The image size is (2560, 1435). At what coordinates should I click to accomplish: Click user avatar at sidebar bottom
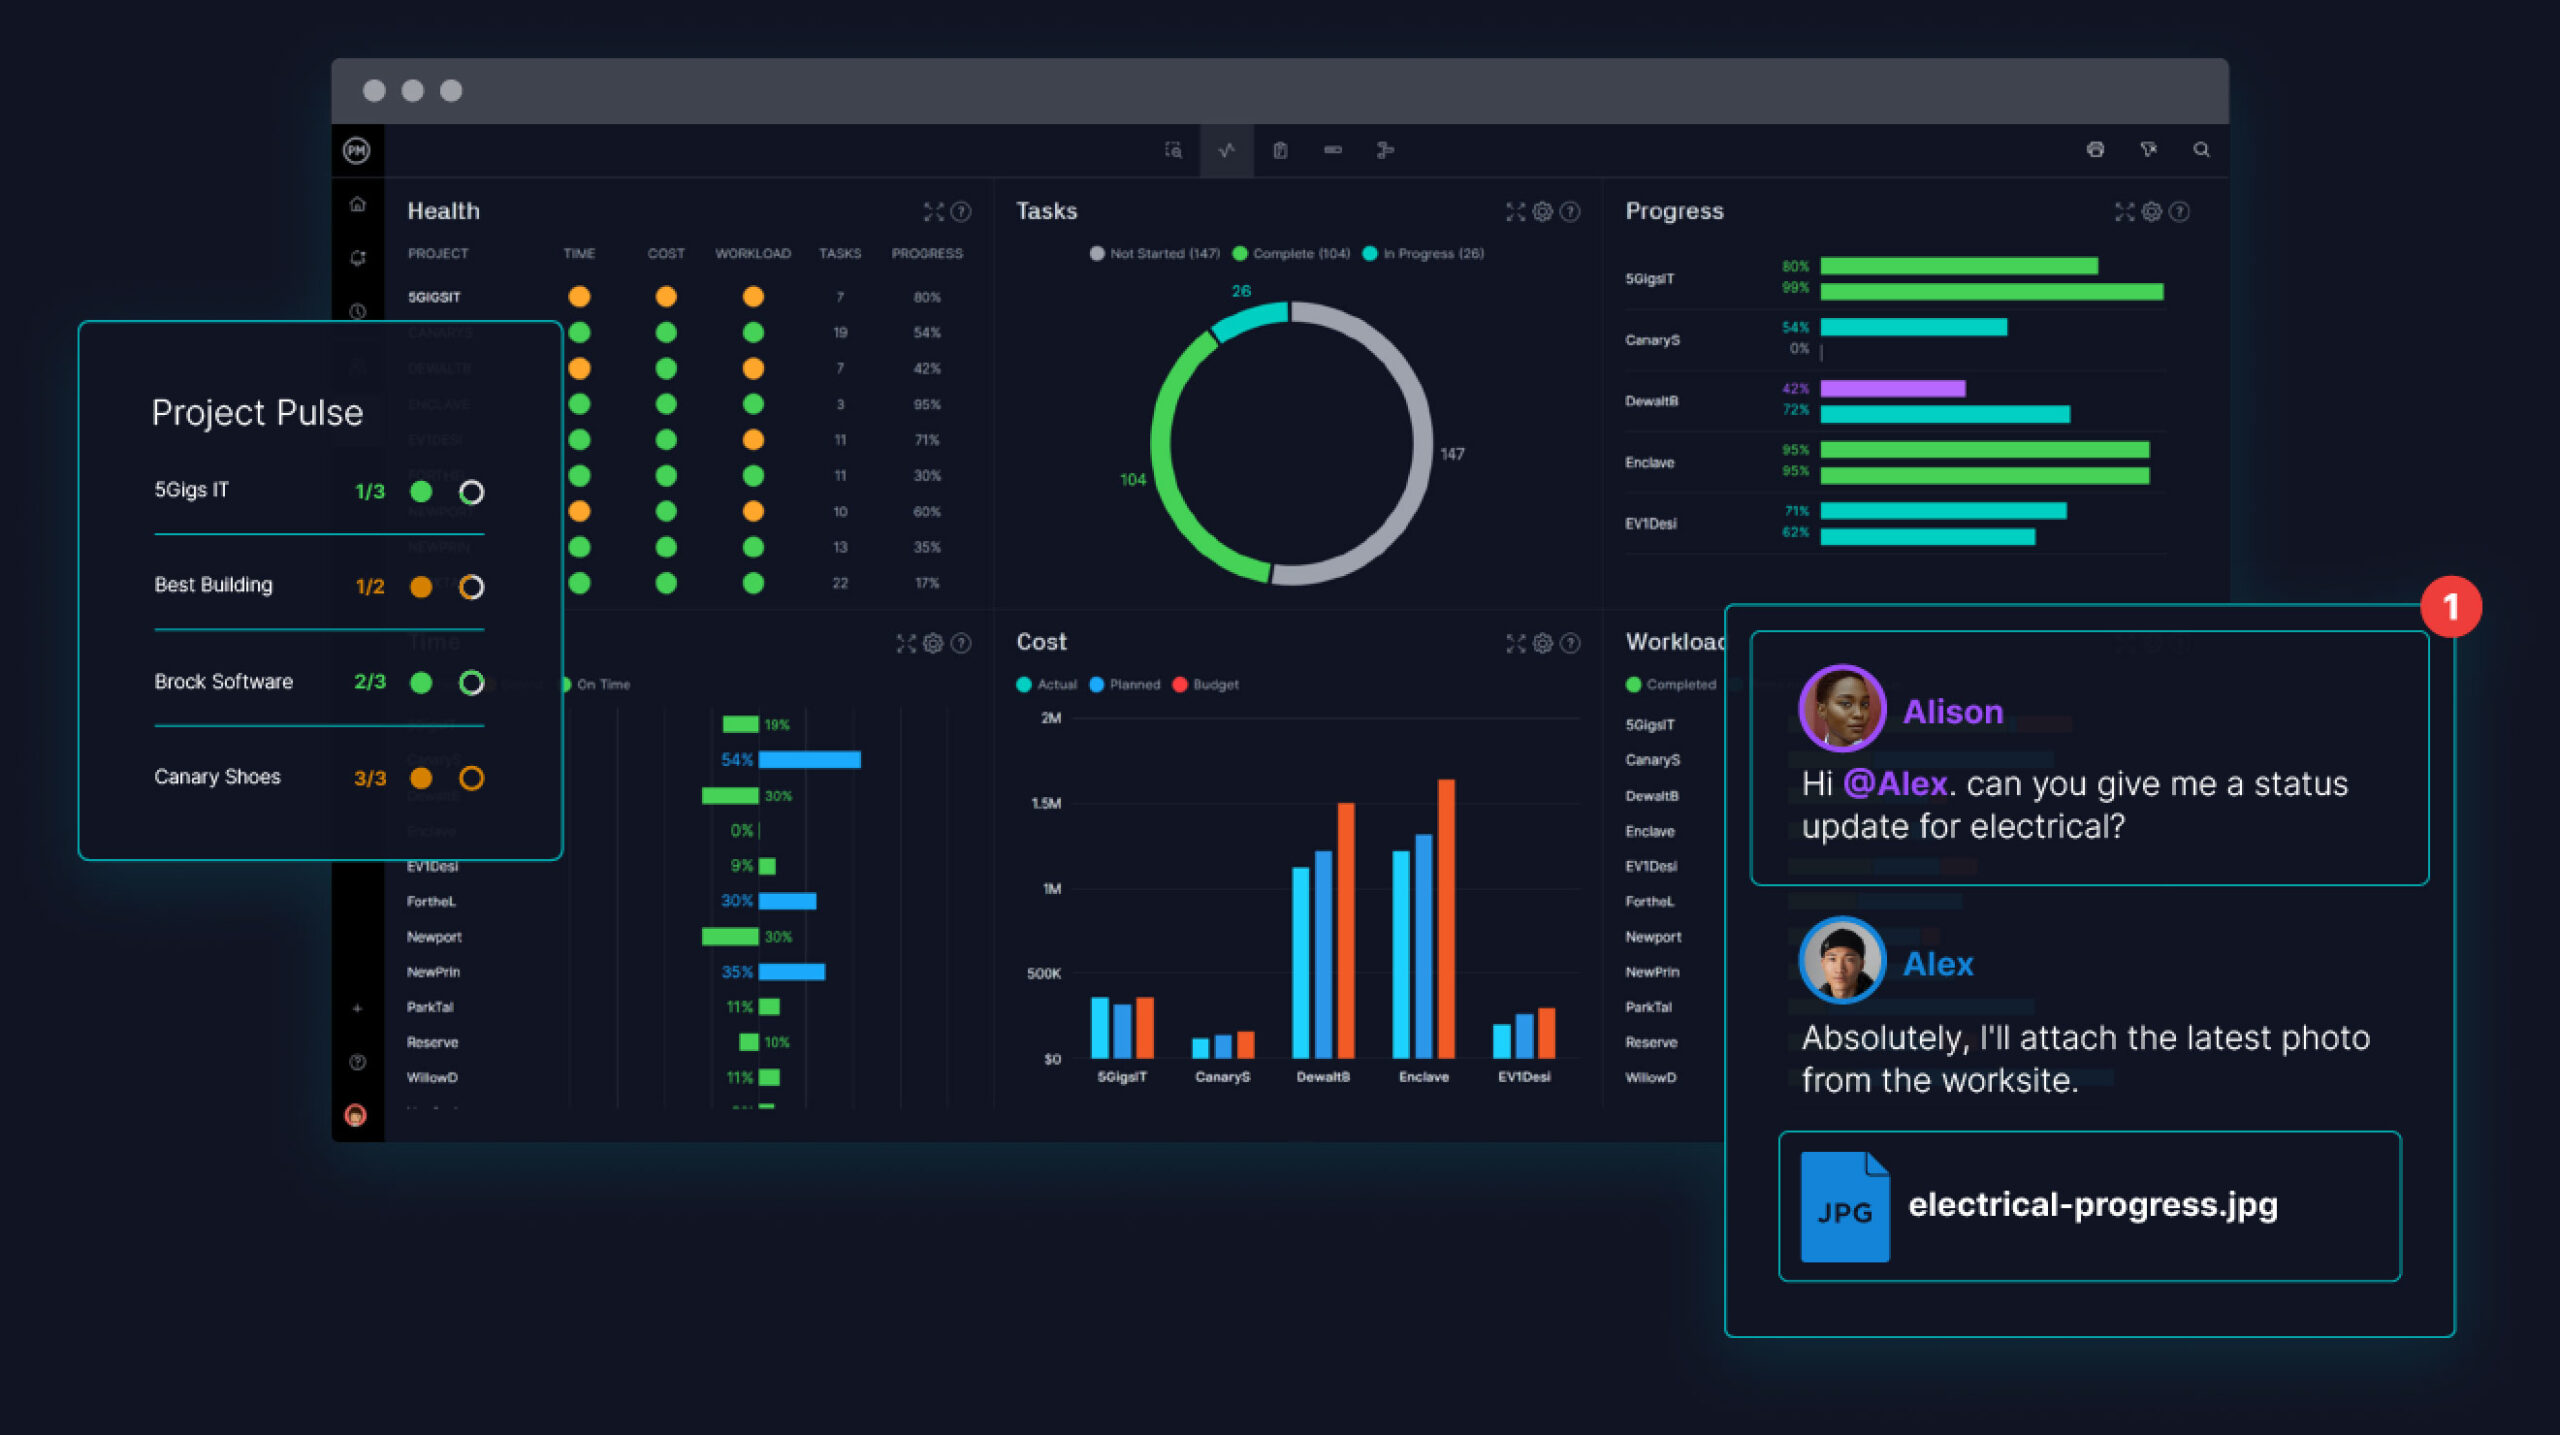[356, 1115]
